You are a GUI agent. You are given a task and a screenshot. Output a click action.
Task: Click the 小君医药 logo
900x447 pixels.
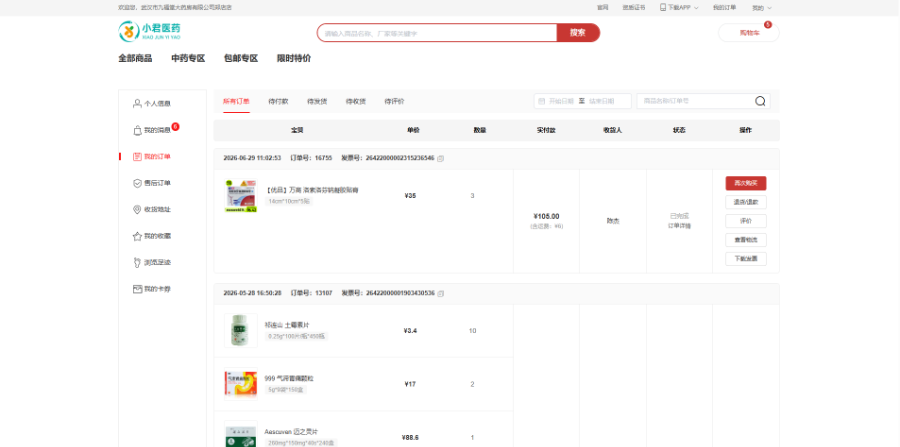pyautogui.click(x=150, y=32)
